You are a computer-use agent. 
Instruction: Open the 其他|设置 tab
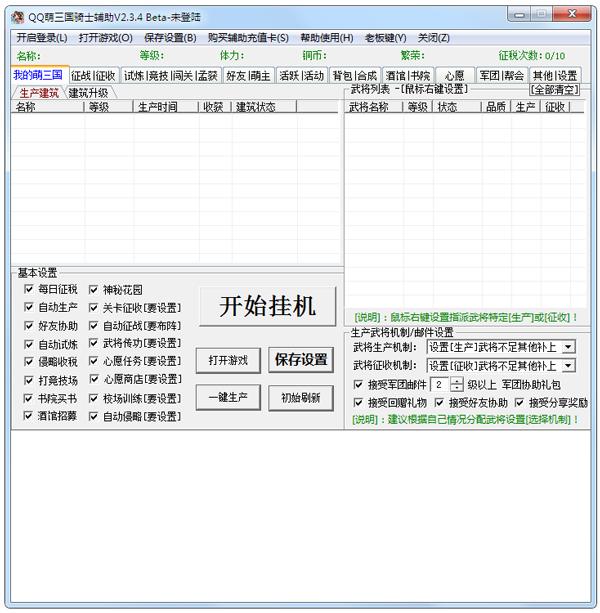[555, 75]
